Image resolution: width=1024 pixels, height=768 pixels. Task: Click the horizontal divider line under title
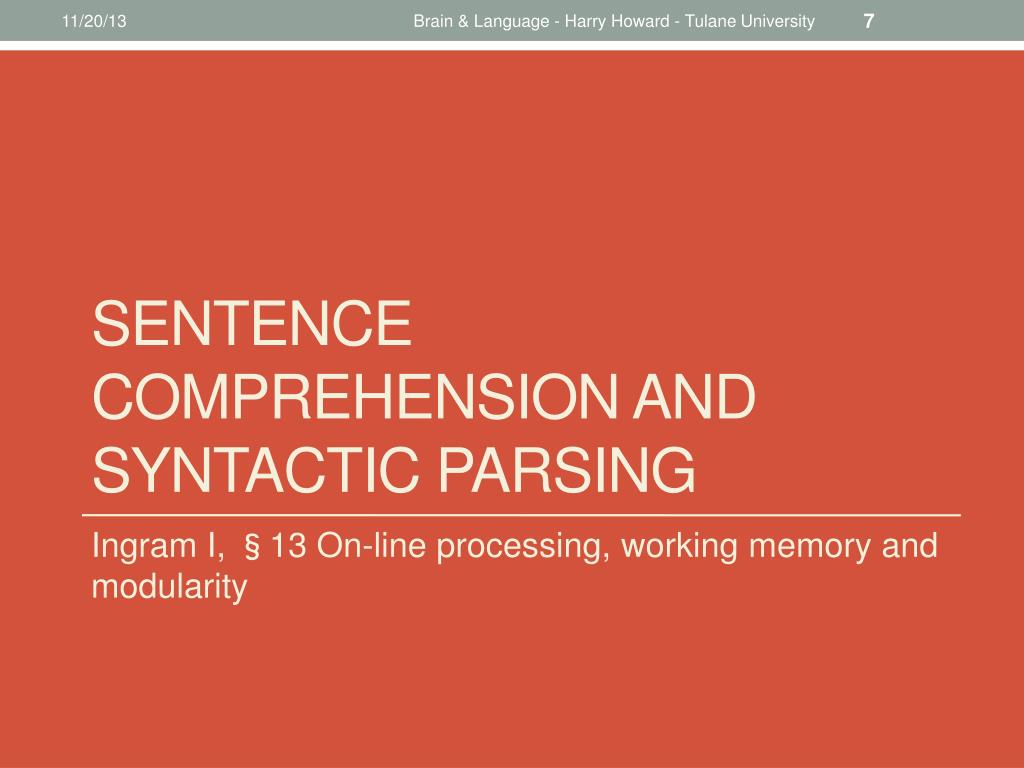point(521,515)
